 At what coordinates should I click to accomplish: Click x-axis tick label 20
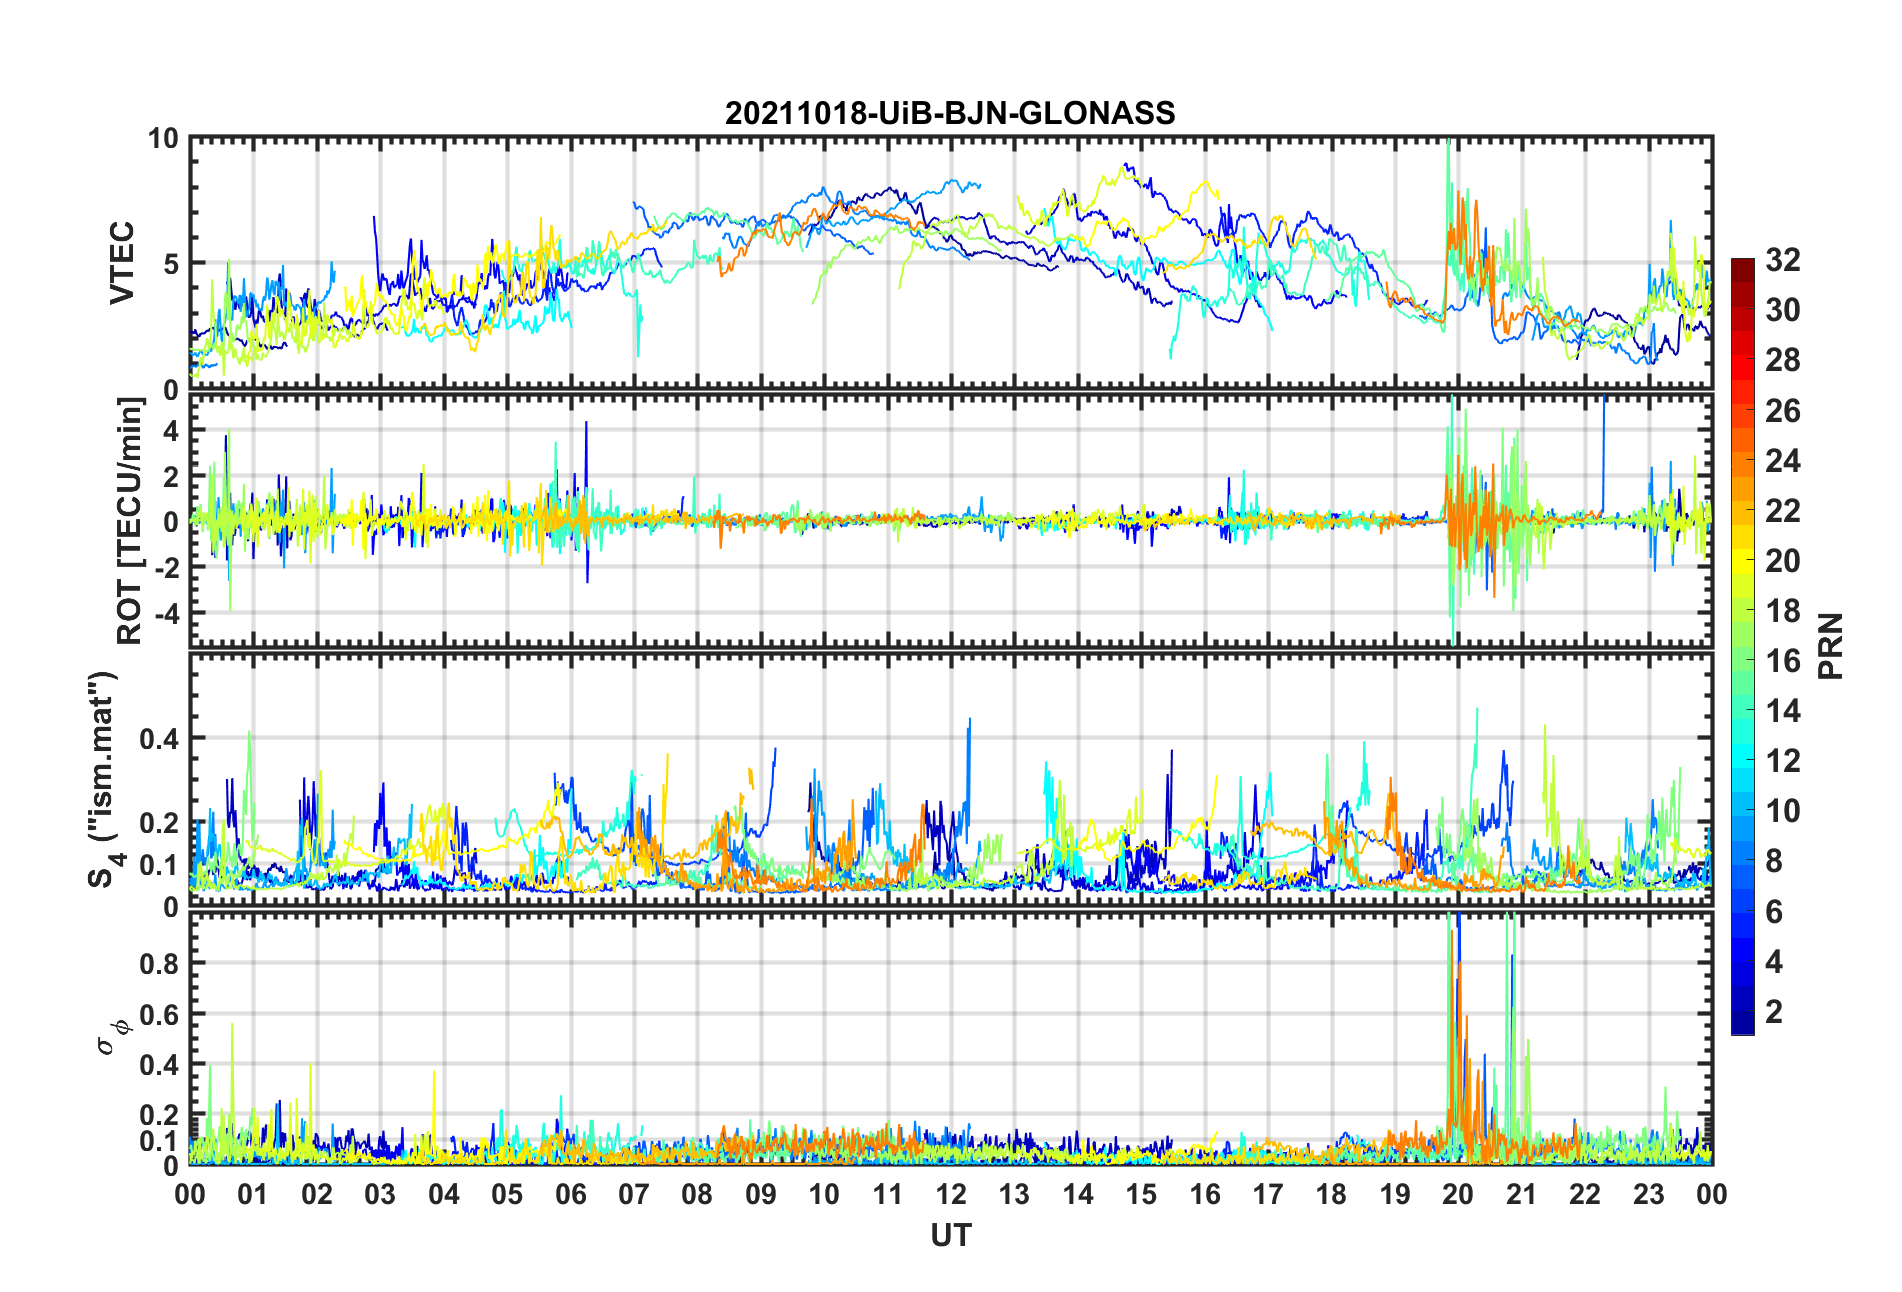[1458, 1194]
